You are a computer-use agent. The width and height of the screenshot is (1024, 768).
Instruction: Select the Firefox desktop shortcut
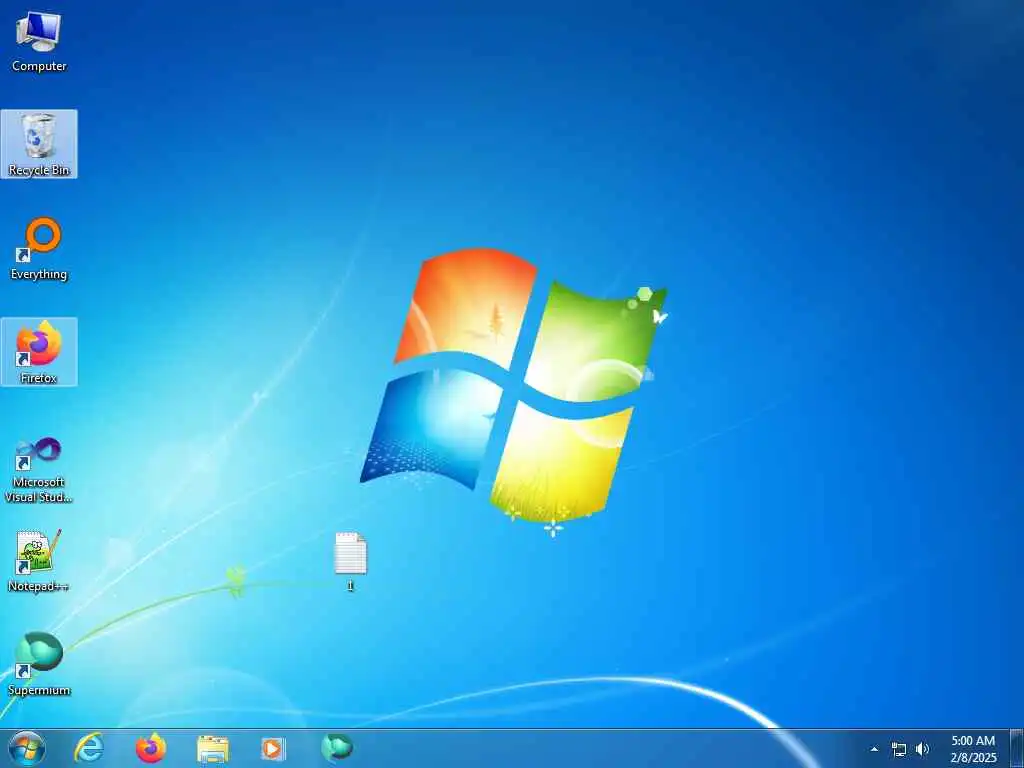tap(39, 352)
